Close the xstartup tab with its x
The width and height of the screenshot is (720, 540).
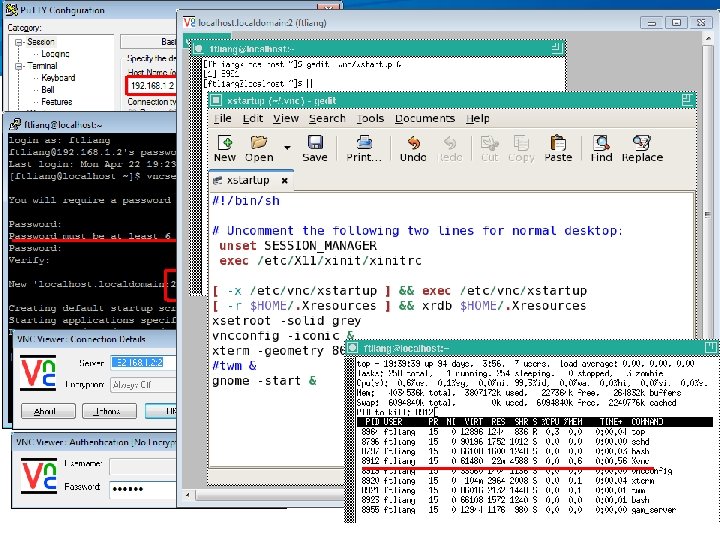coord(284,180)
